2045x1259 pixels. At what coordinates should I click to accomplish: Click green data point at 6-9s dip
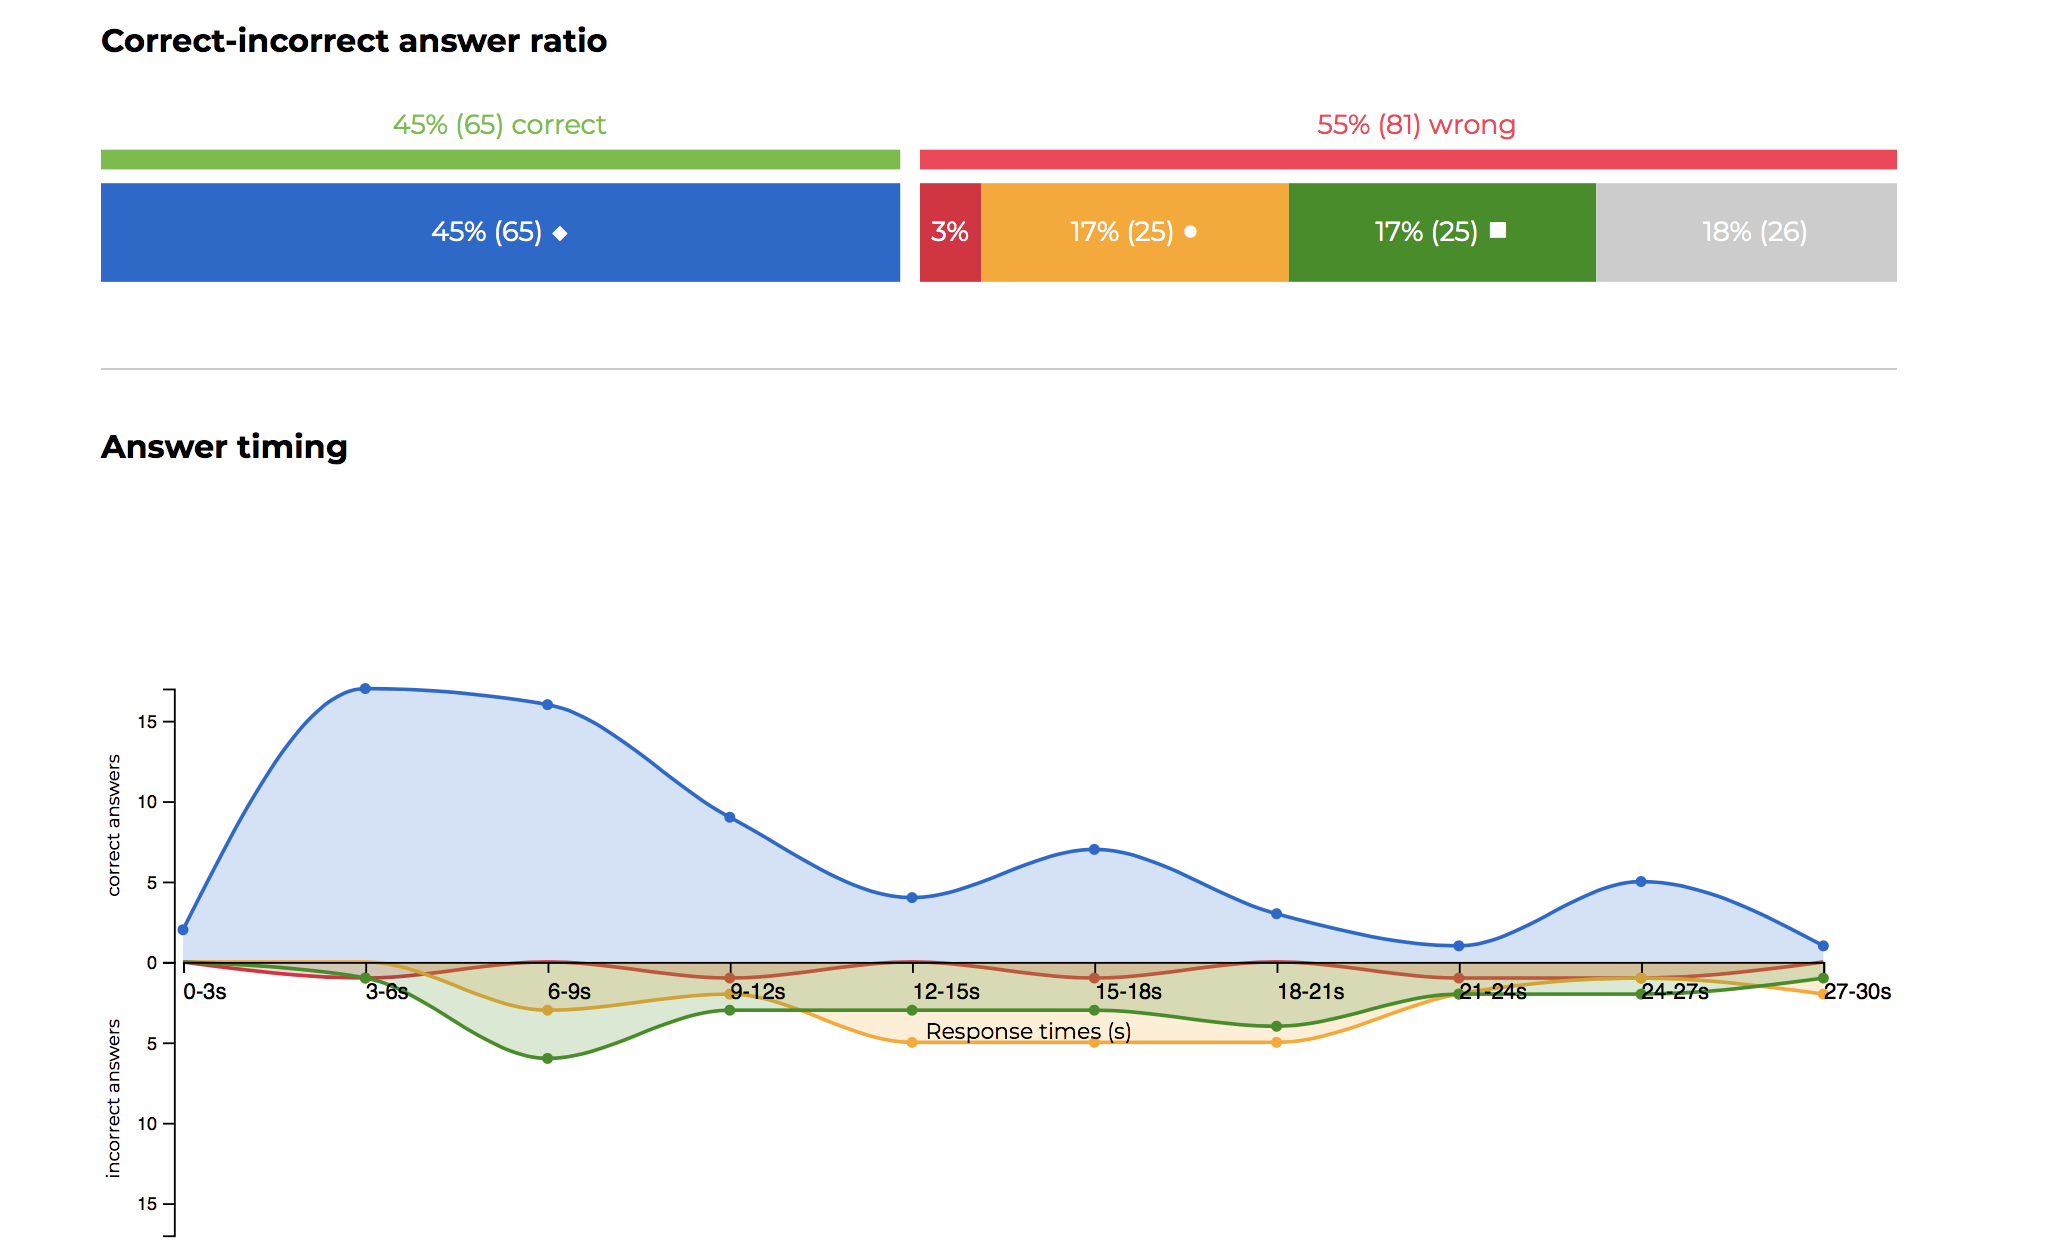coord(547,1058)
